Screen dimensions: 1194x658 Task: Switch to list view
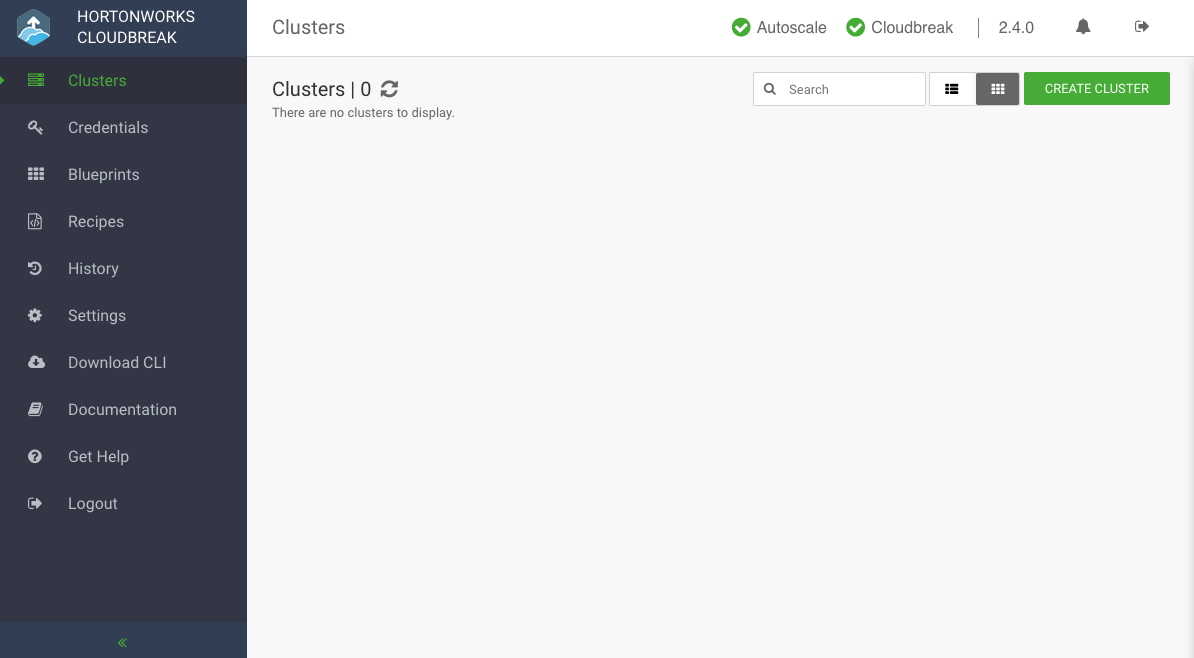point(952,89)
